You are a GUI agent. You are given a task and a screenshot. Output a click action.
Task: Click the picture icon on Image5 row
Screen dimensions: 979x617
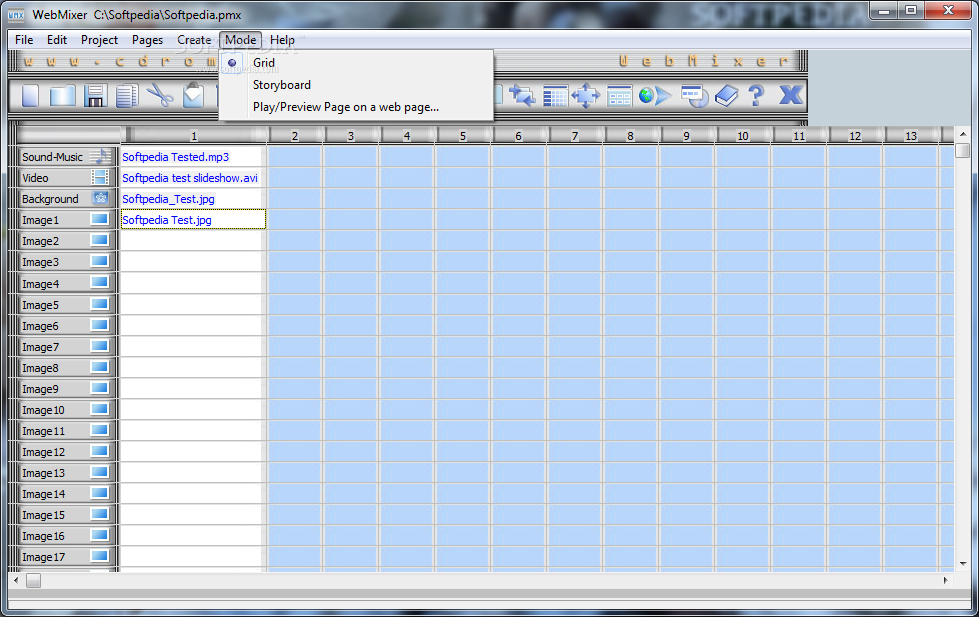pos(100,304)
